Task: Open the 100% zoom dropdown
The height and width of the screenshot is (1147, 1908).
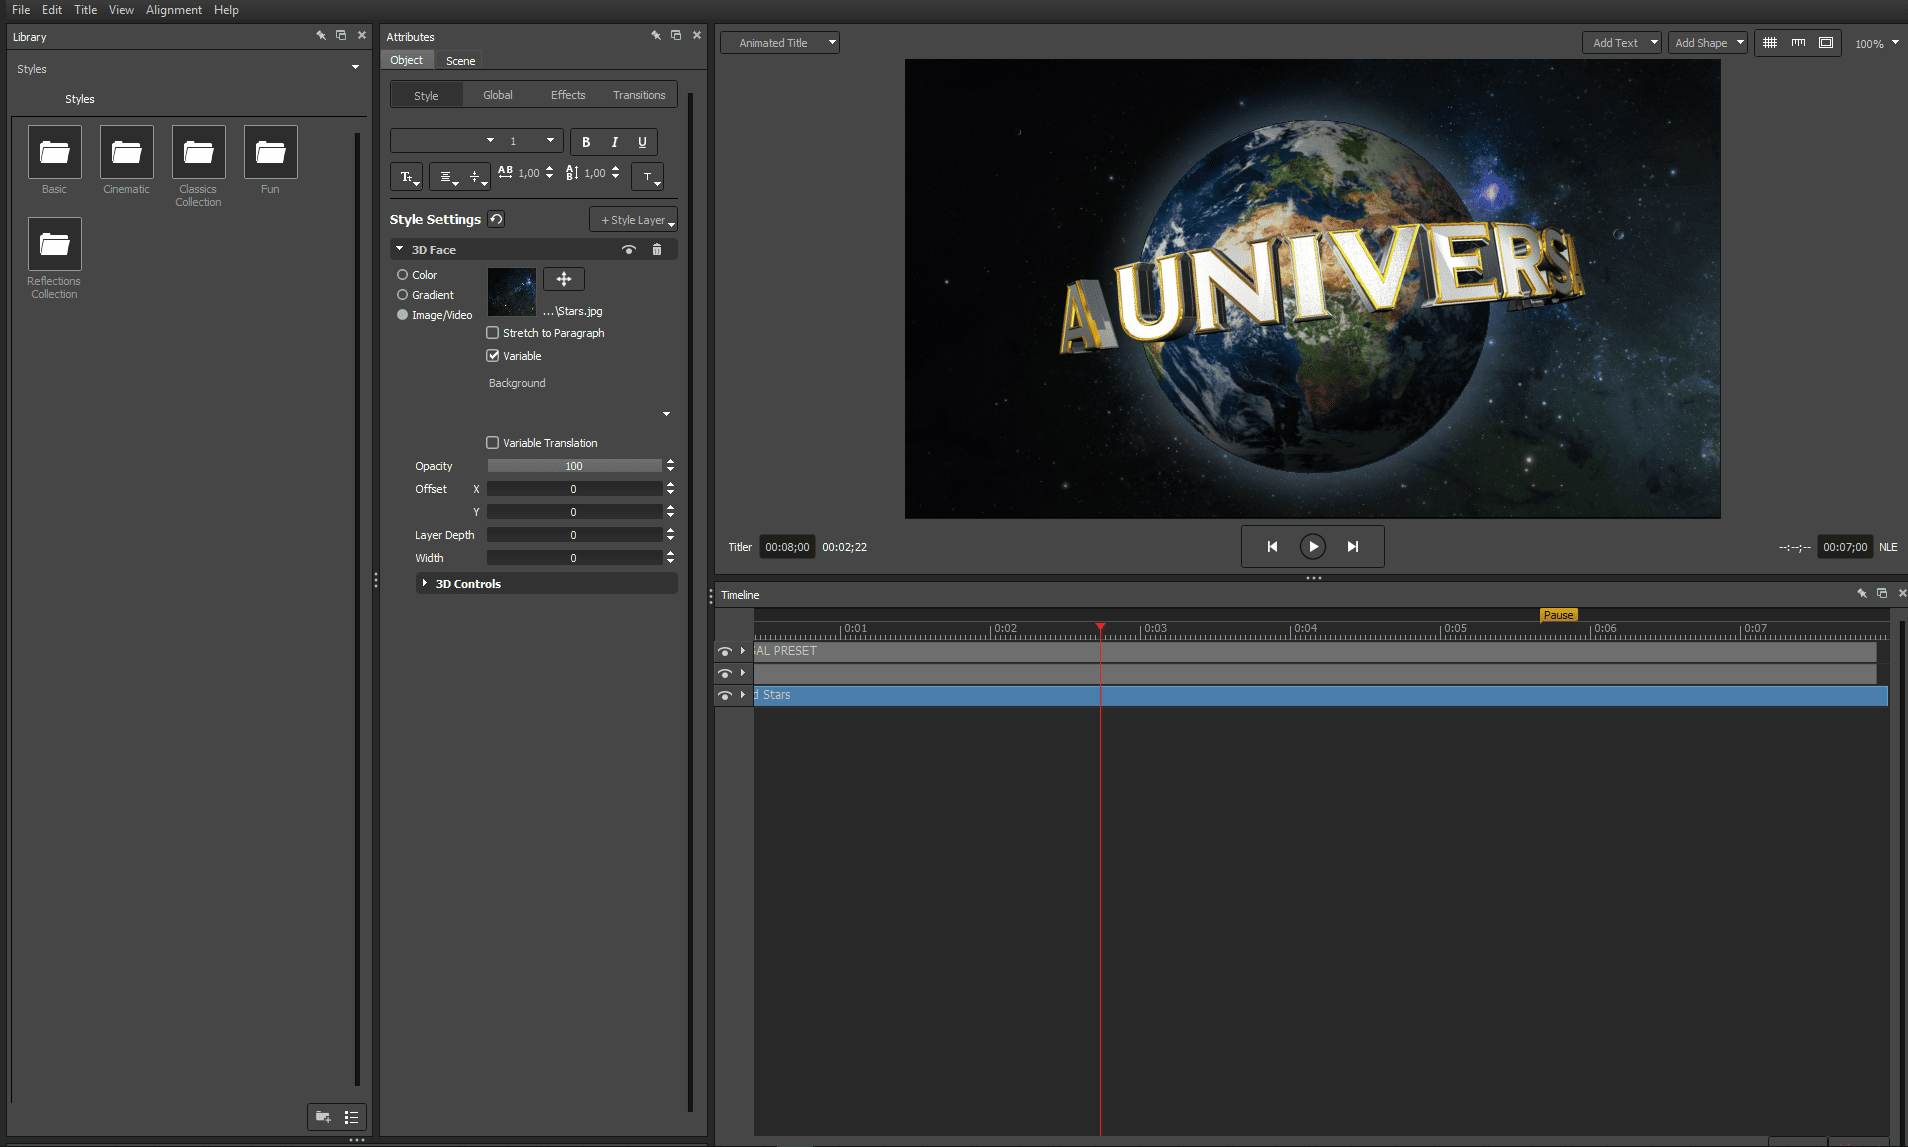Action: [x=1876, y=43]
